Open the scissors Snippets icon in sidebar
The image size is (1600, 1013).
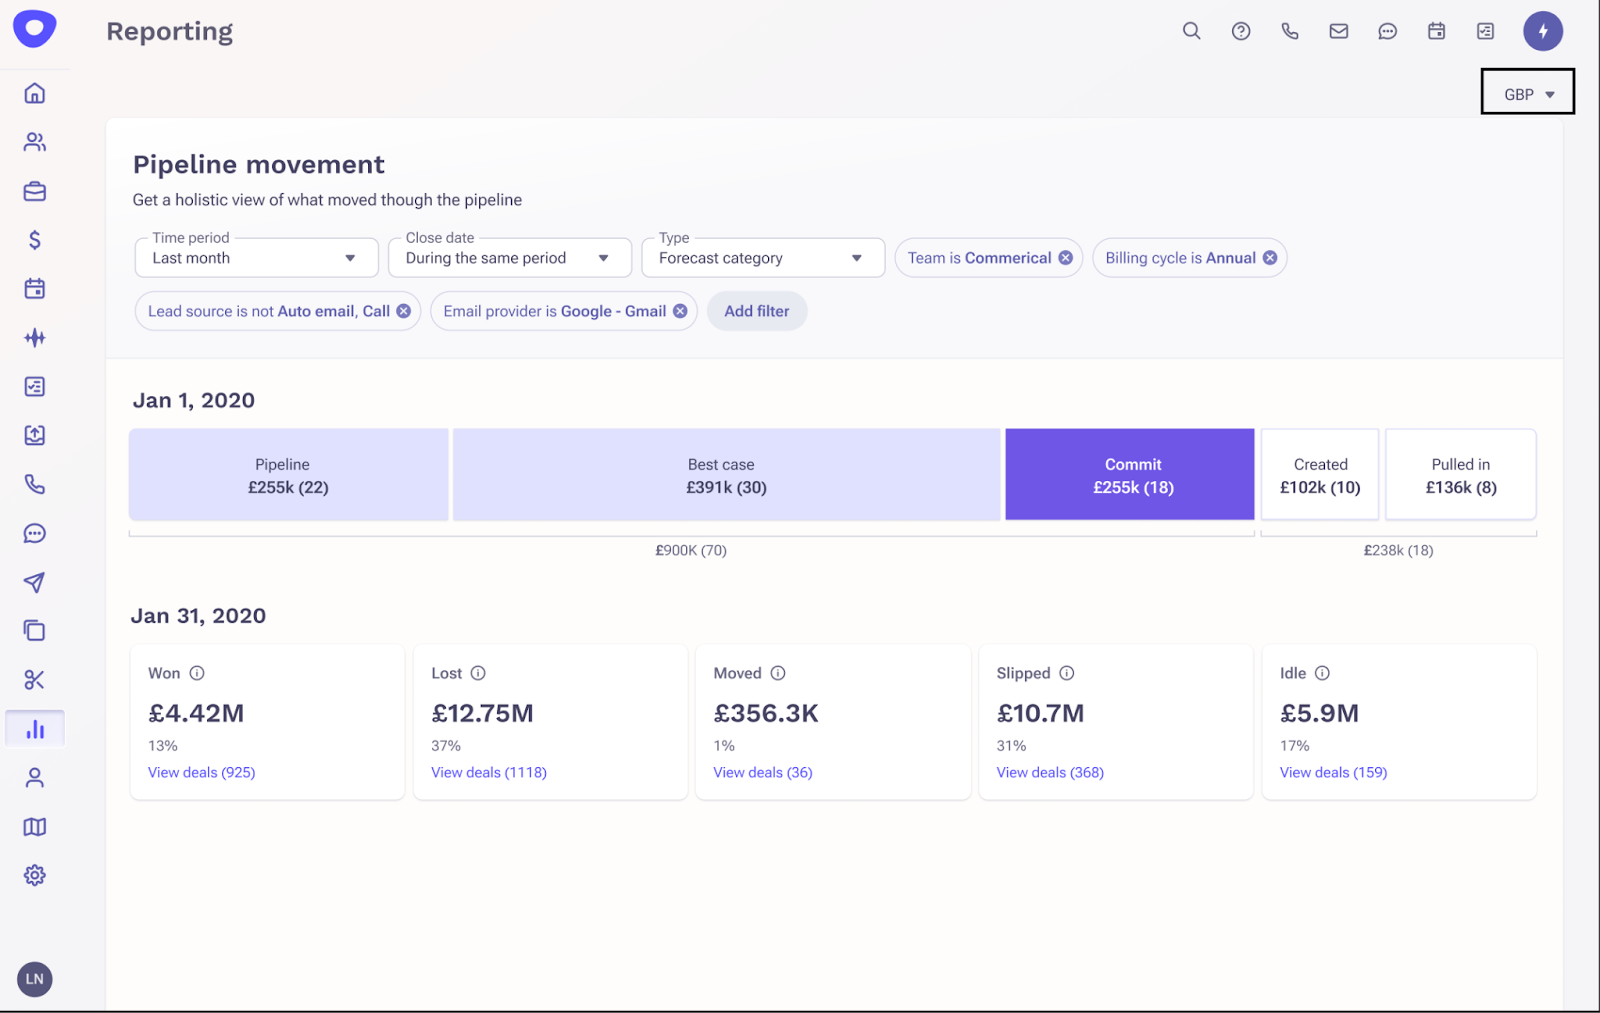coord(35,680)
